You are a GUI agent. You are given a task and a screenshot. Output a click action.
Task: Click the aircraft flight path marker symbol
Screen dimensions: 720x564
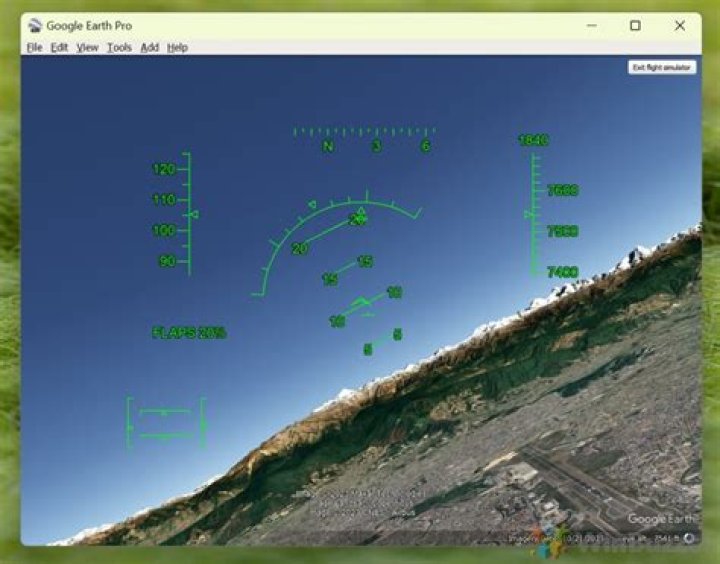coord(361,302)
